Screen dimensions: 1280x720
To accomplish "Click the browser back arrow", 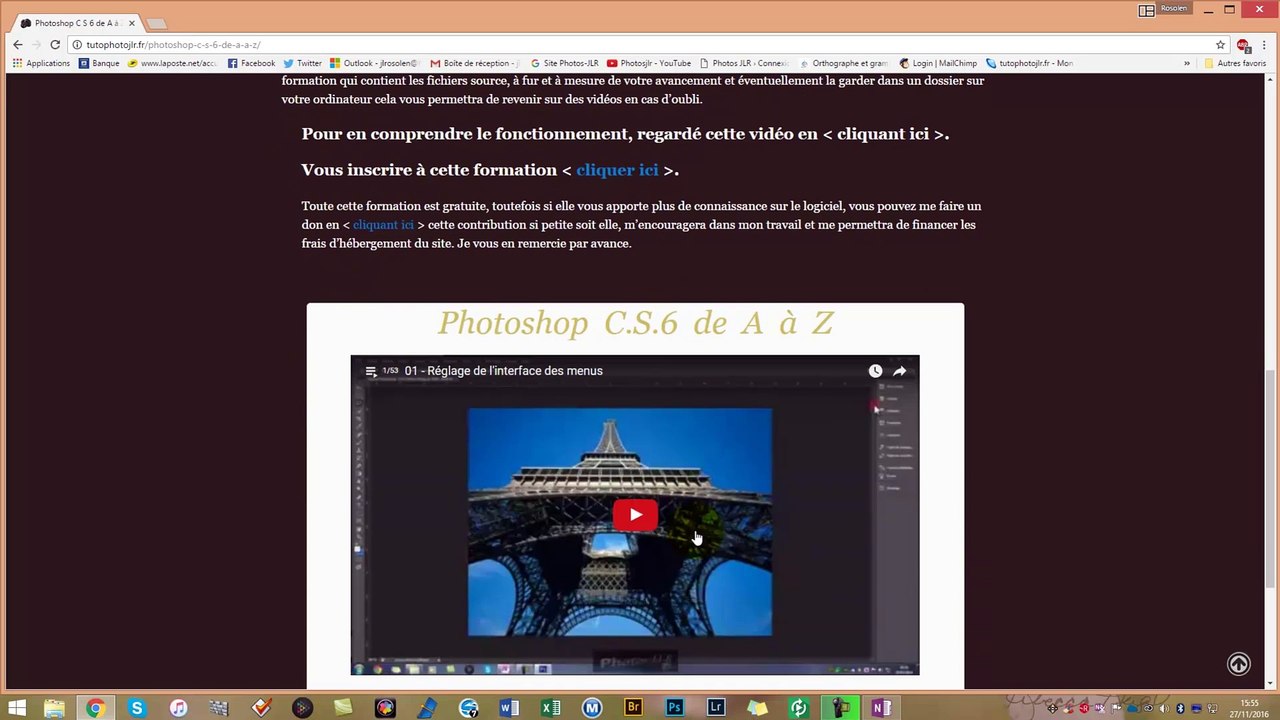I will click(x=17, y=45).
